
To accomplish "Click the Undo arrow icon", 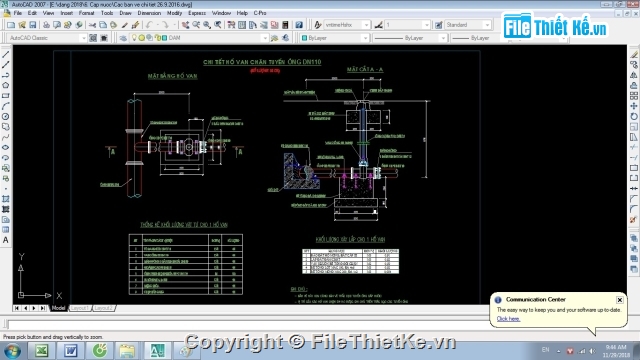I will tap(149, 25).
